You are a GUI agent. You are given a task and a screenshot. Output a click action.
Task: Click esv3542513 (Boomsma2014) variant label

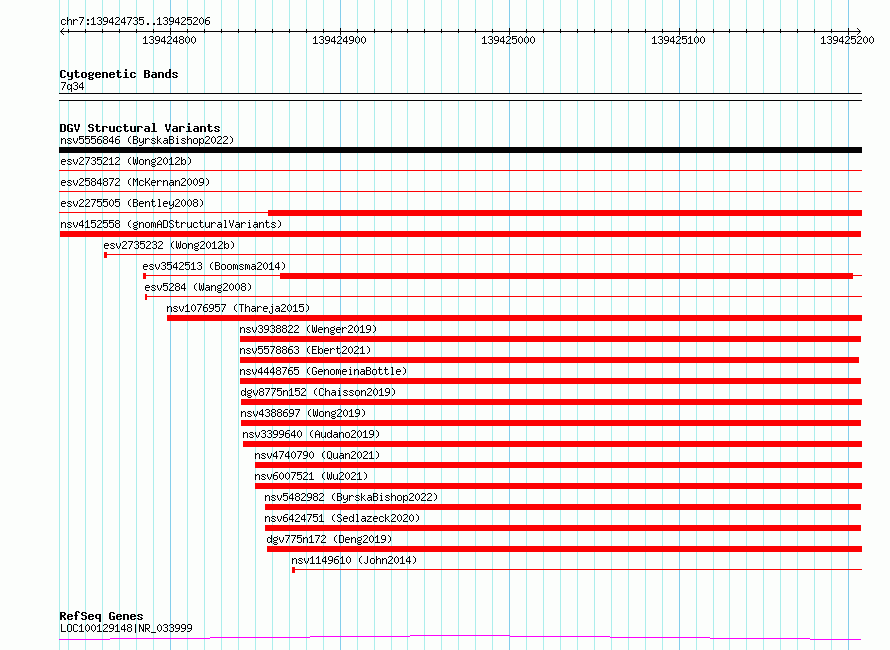pos(214,266)
